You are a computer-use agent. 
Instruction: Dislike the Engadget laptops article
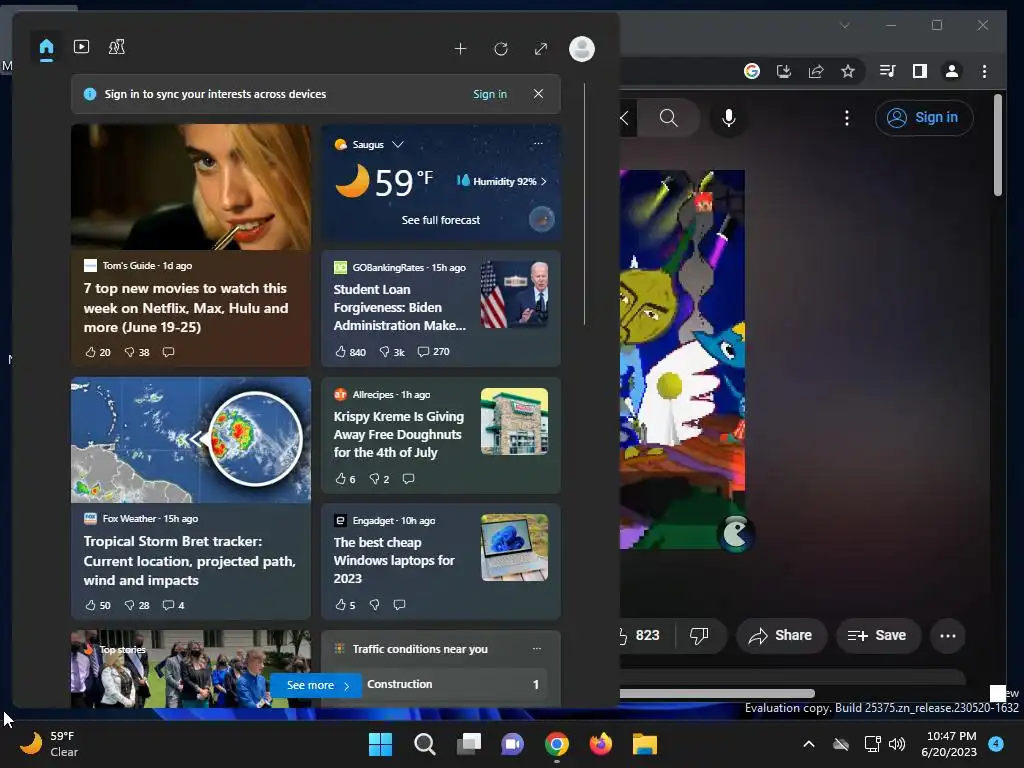point(374,605)
